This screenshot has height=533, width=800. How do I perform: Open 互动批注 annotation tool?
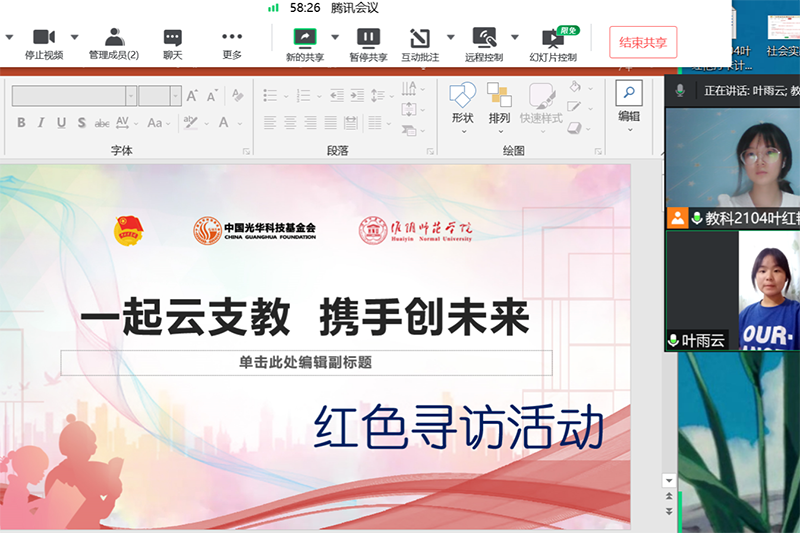coord(420,38)
